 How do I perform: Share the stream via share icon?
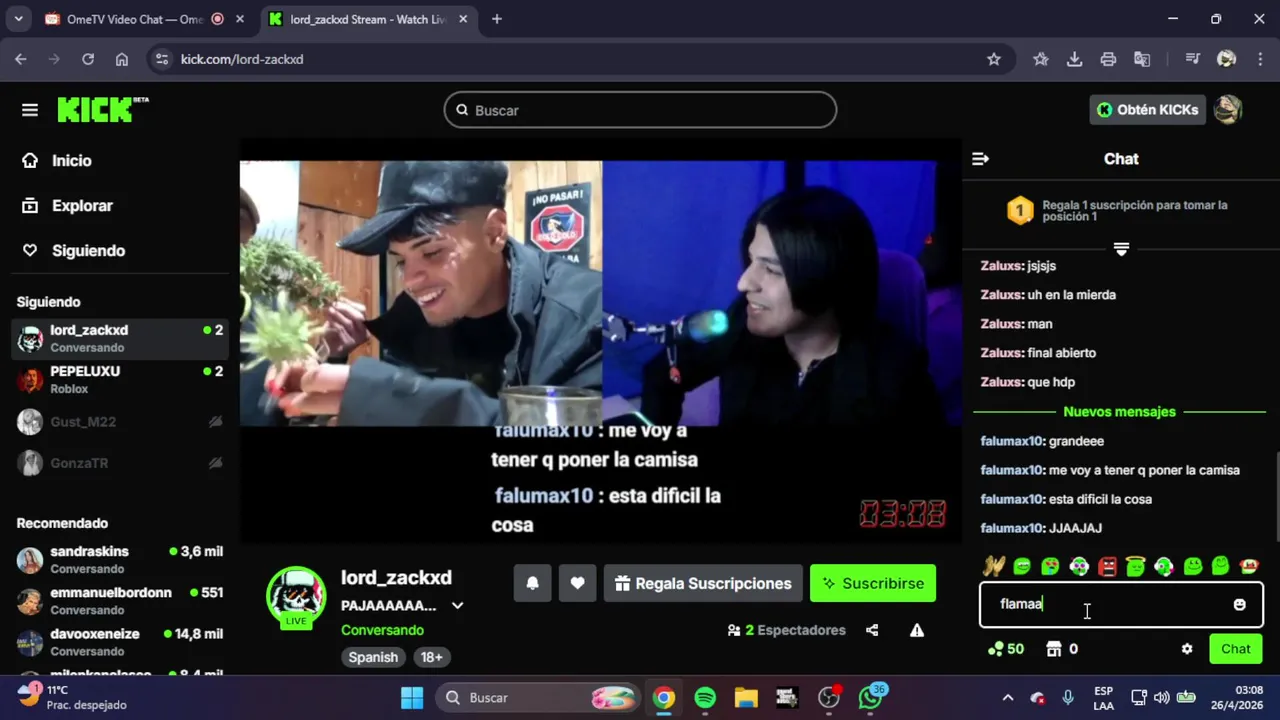[x=872, y=630]
